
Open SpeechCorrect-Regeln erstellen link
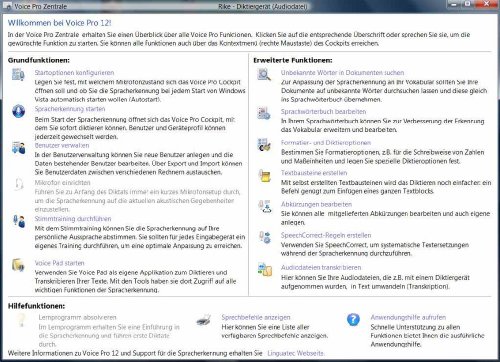[326, 235]
